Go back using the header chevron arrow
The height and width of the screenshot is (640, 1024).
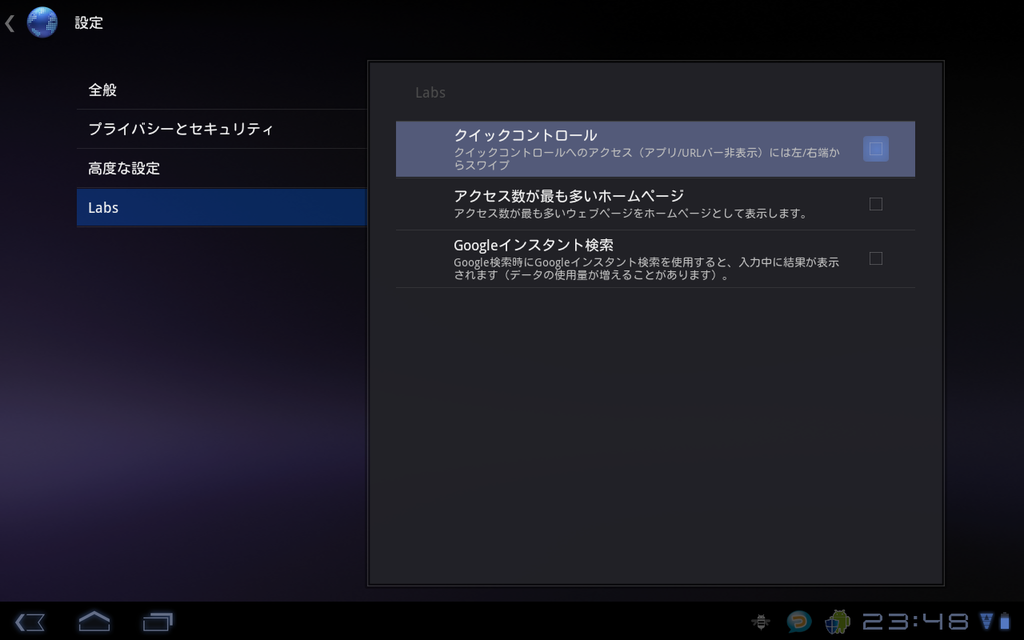(10, 24)
